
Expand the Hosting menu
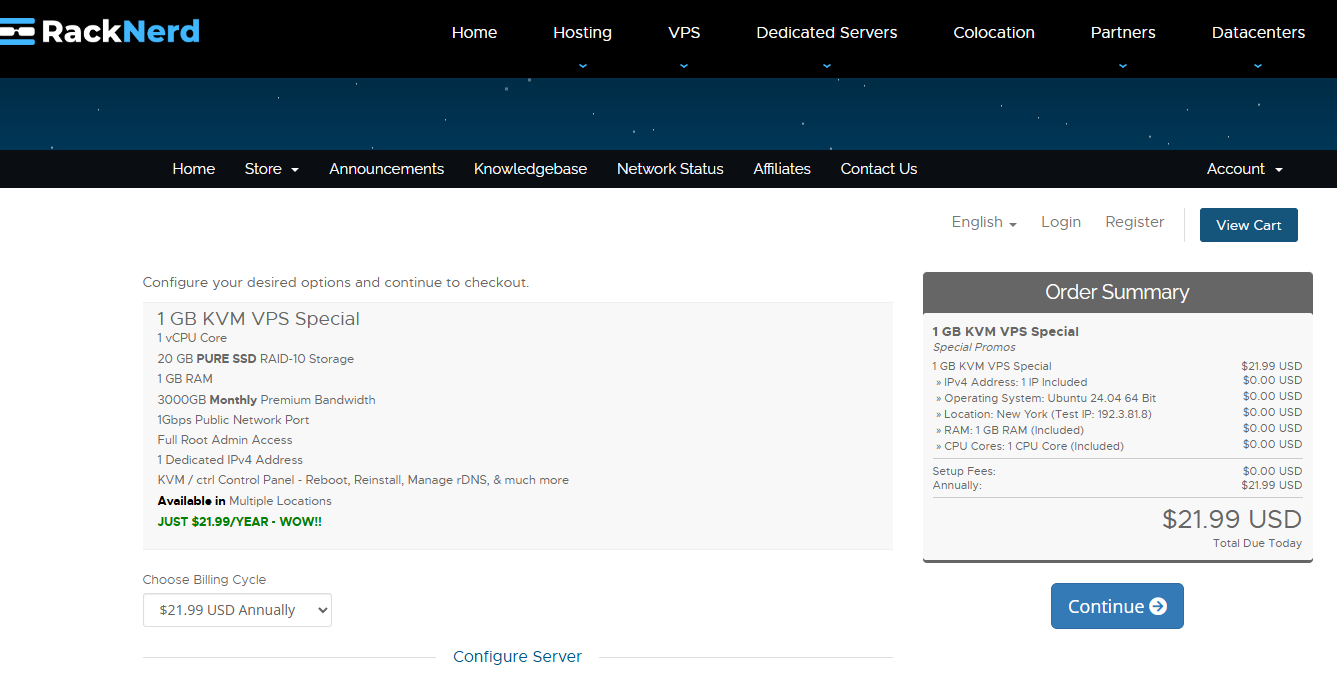(x=582, y=32)
